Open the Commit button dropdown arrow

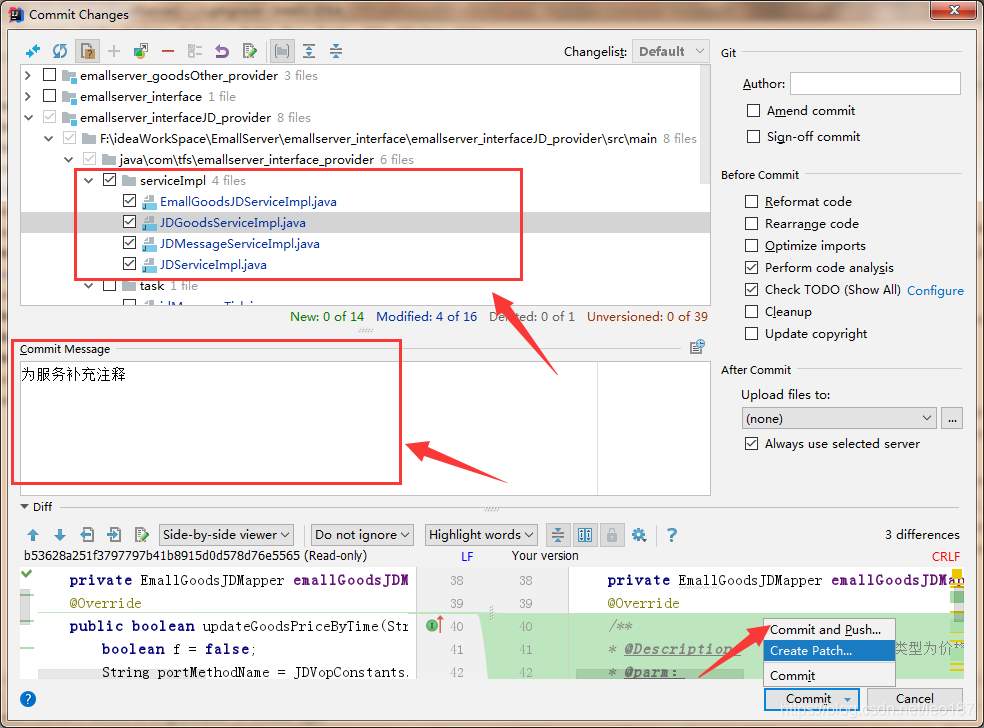pos(848,699)
